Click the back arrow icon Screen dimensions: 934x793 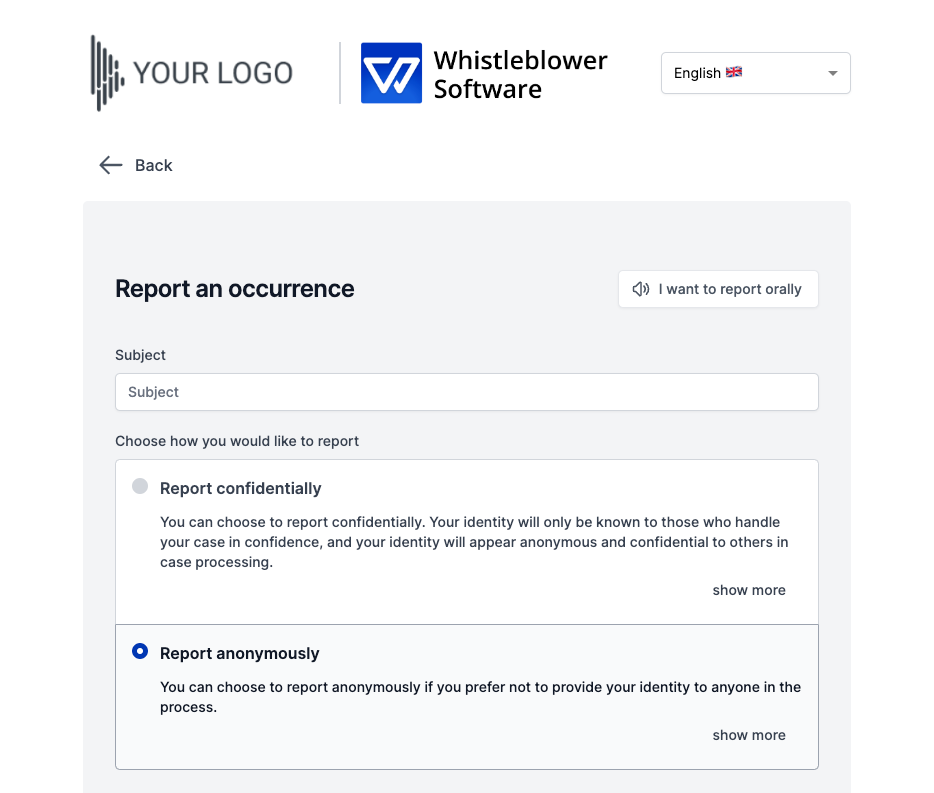(111, 165)
